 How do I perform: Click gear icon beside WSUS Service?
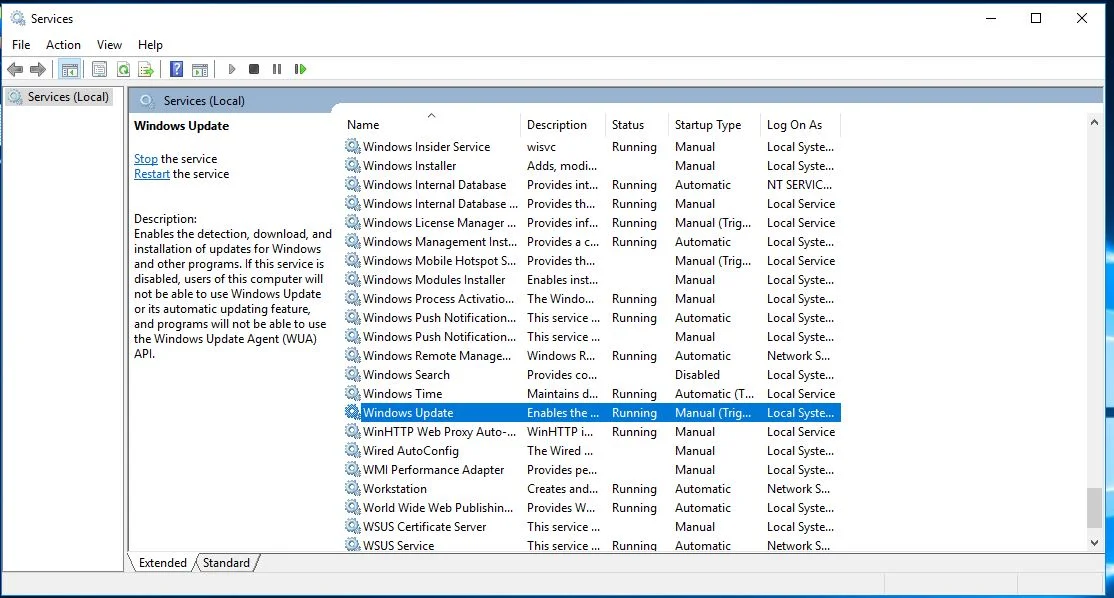353,545
